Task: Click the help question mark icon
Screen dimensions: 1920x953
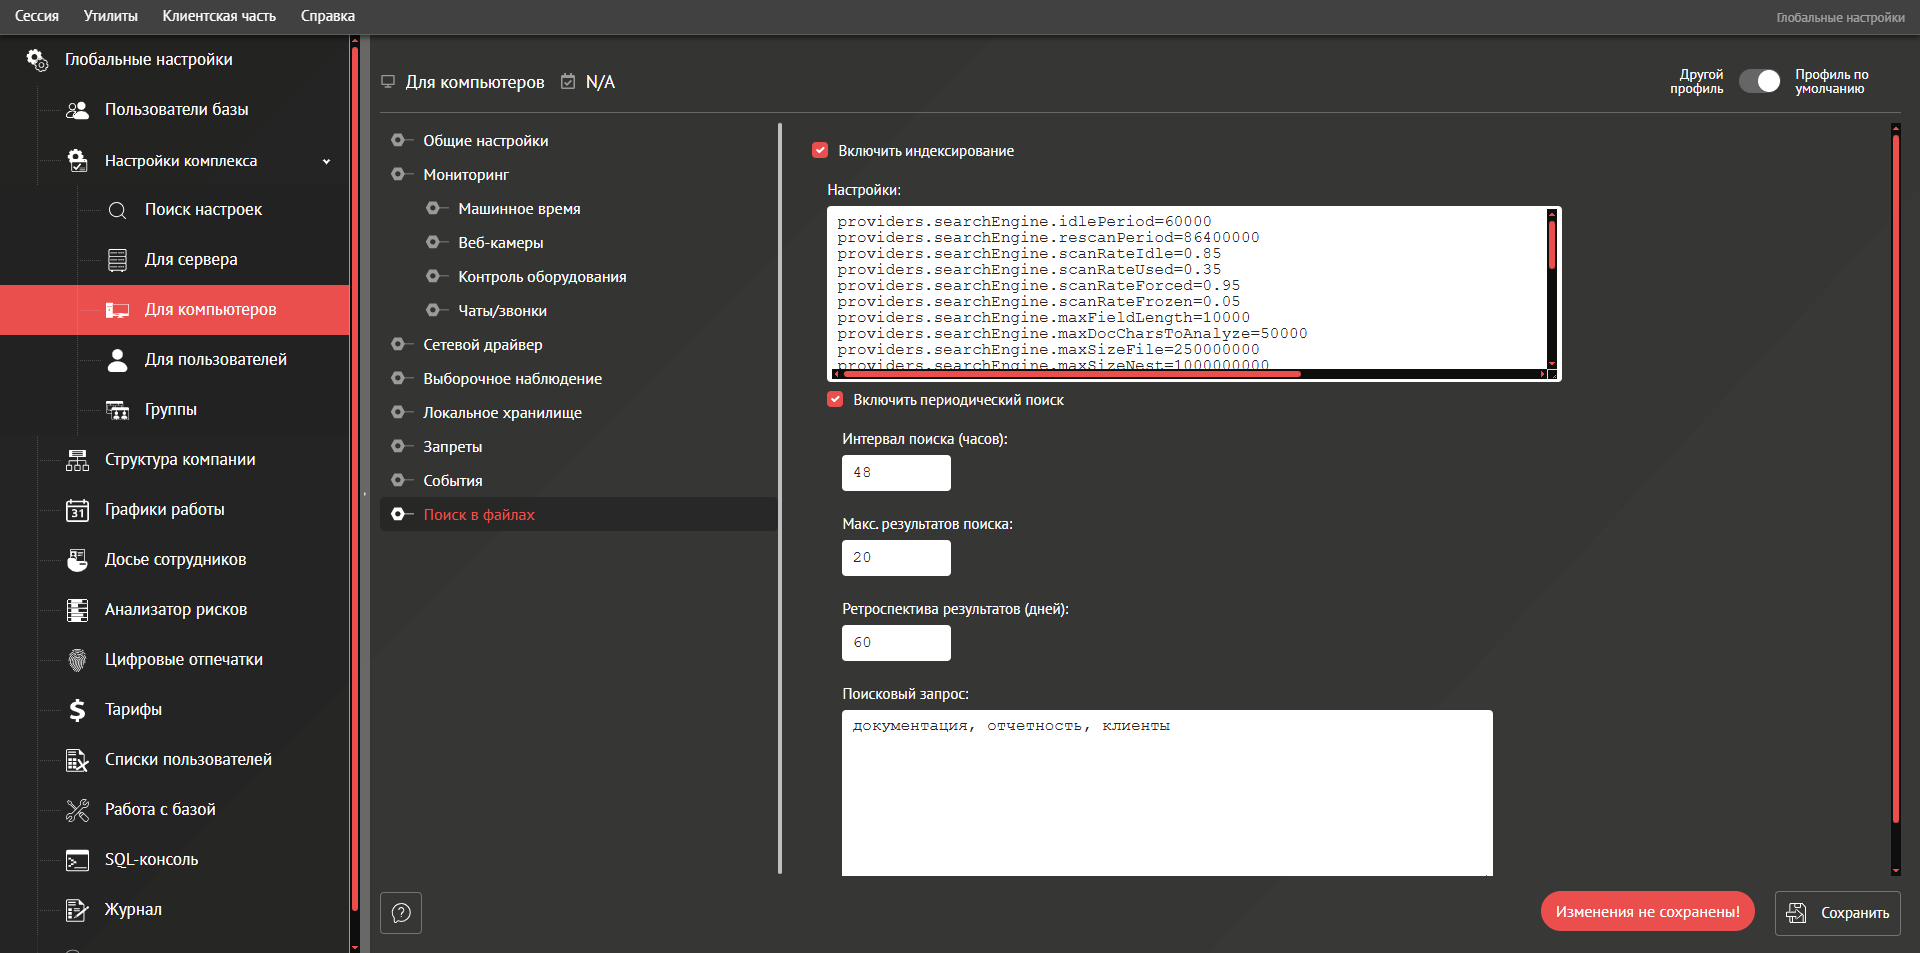Action: click(x=401, y=913)
